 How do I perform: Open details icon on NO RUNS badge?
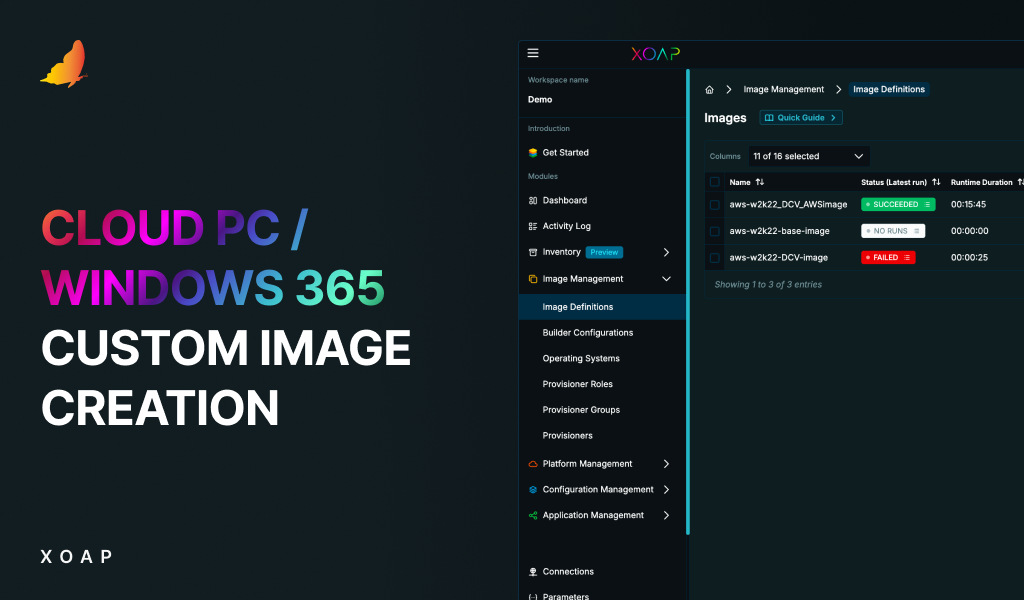point(916,231)
